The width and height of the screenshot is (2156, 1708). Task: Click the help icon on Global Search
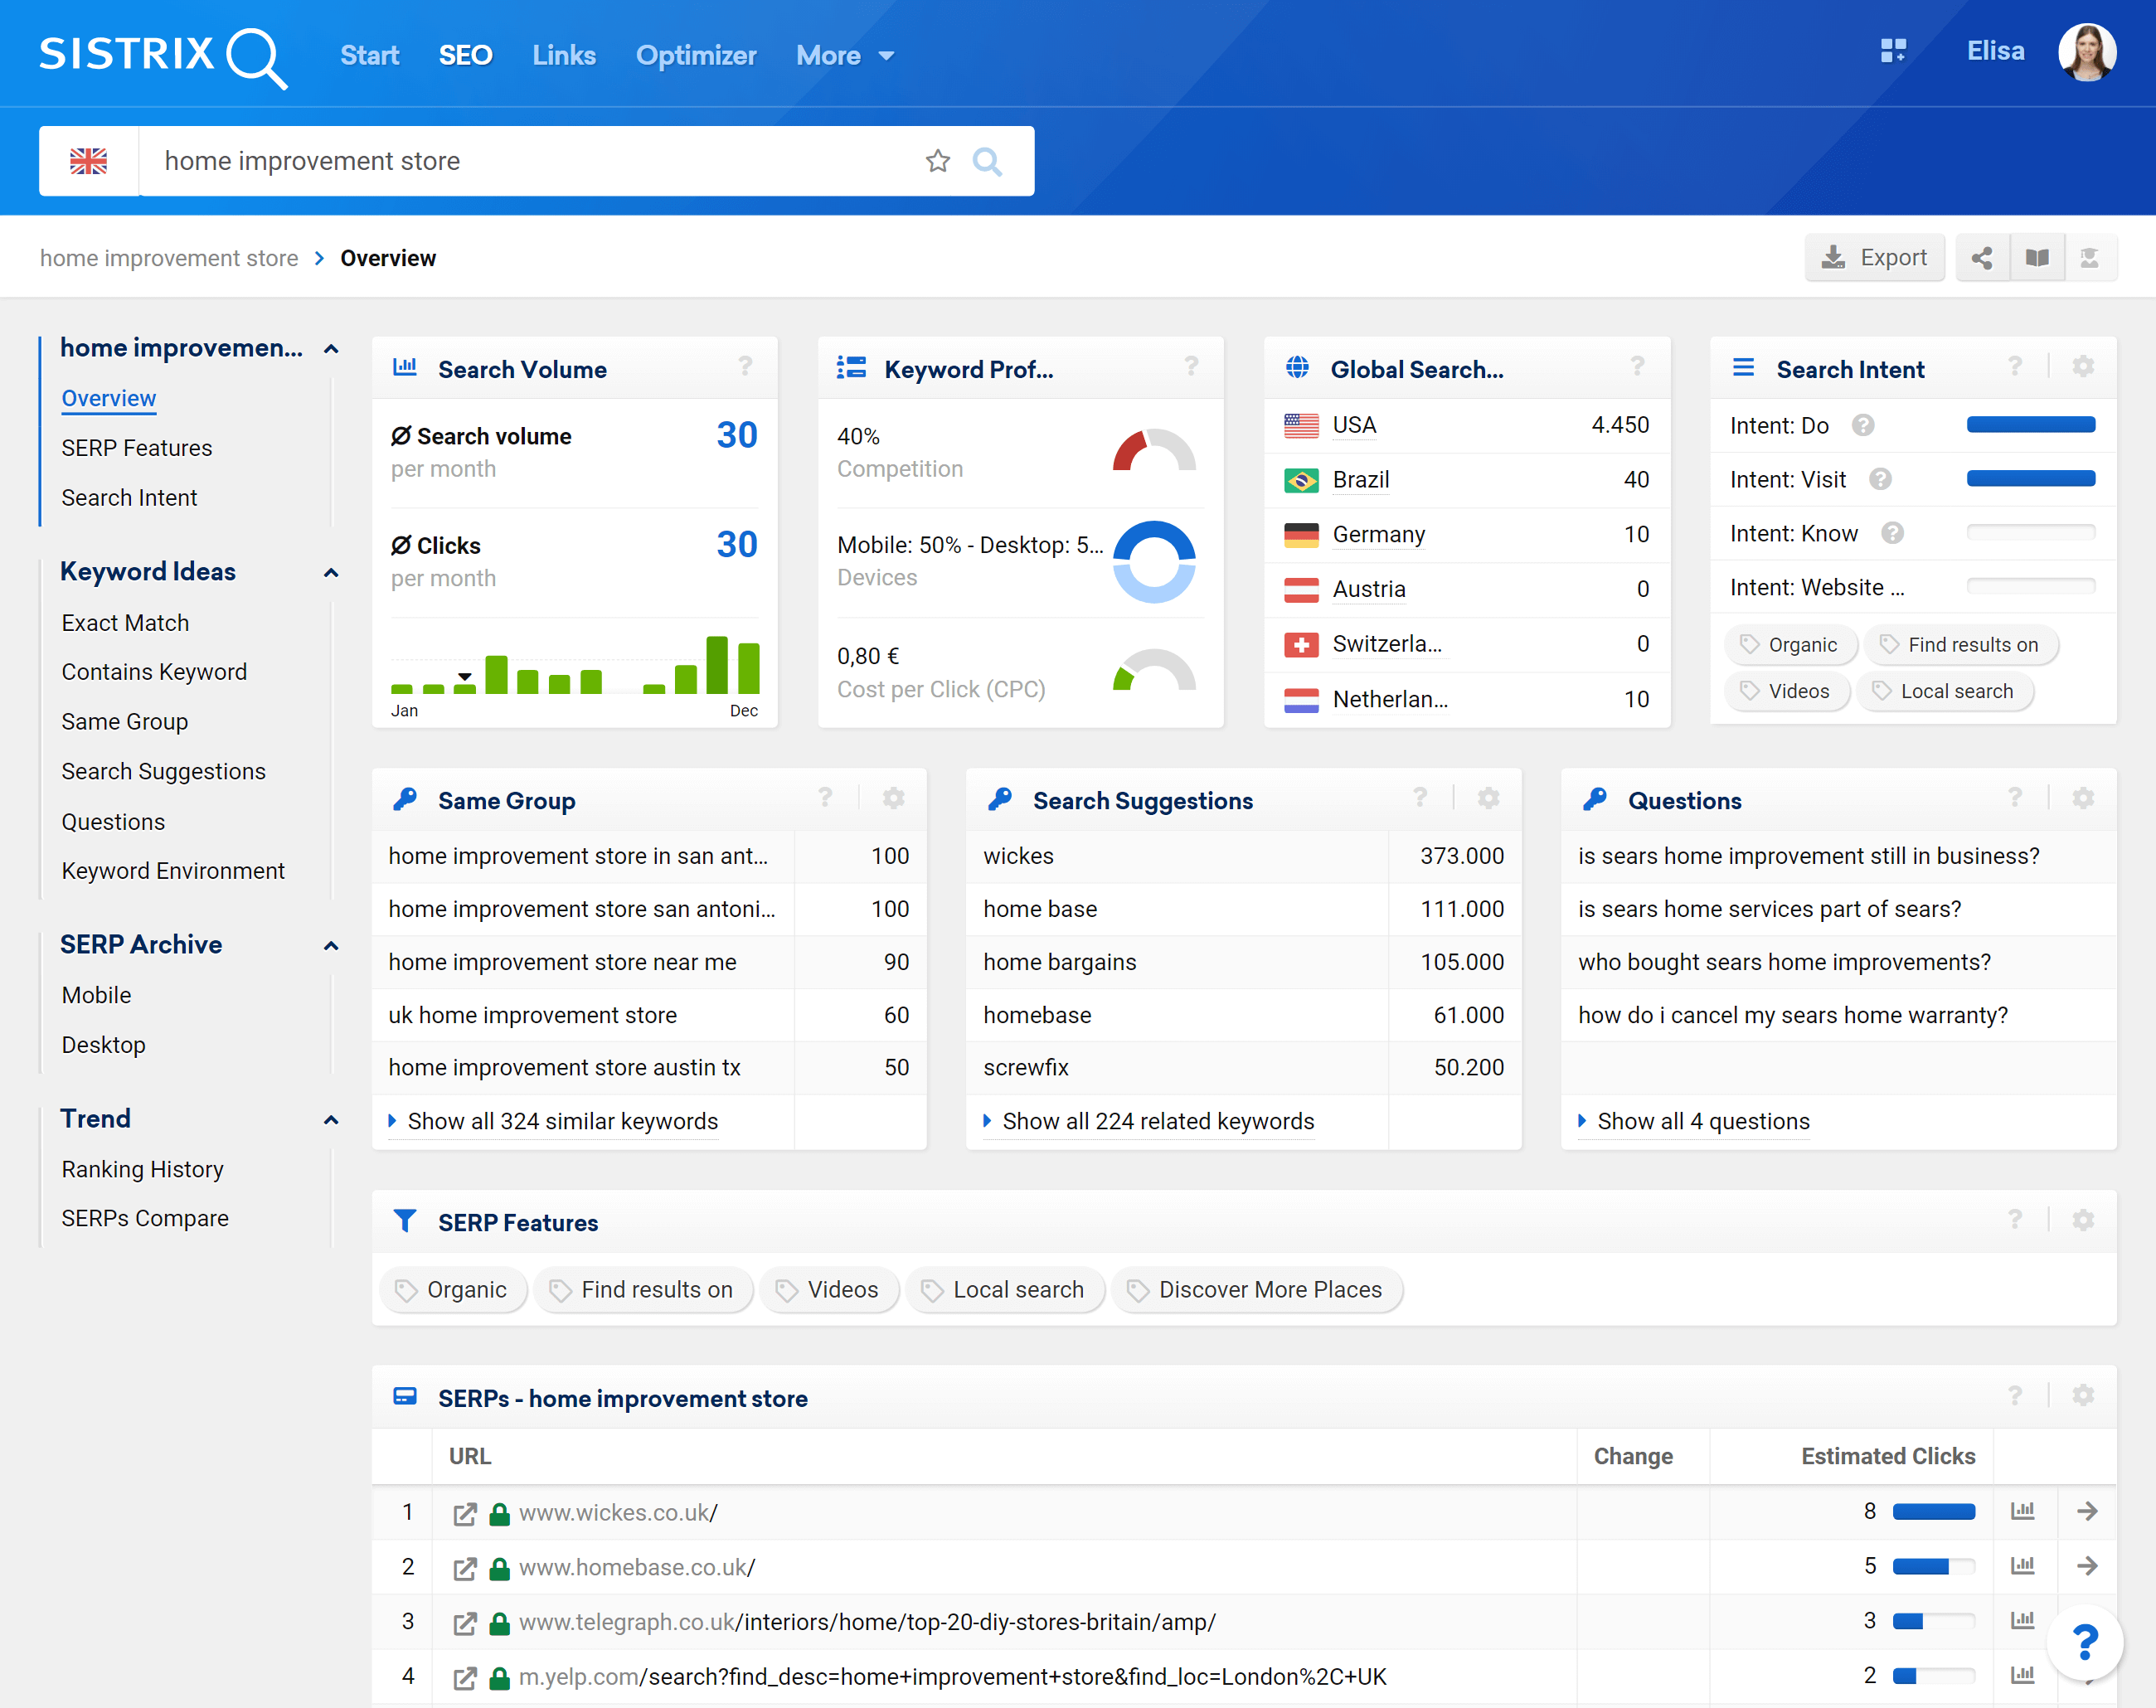[x=1637, y=366]
